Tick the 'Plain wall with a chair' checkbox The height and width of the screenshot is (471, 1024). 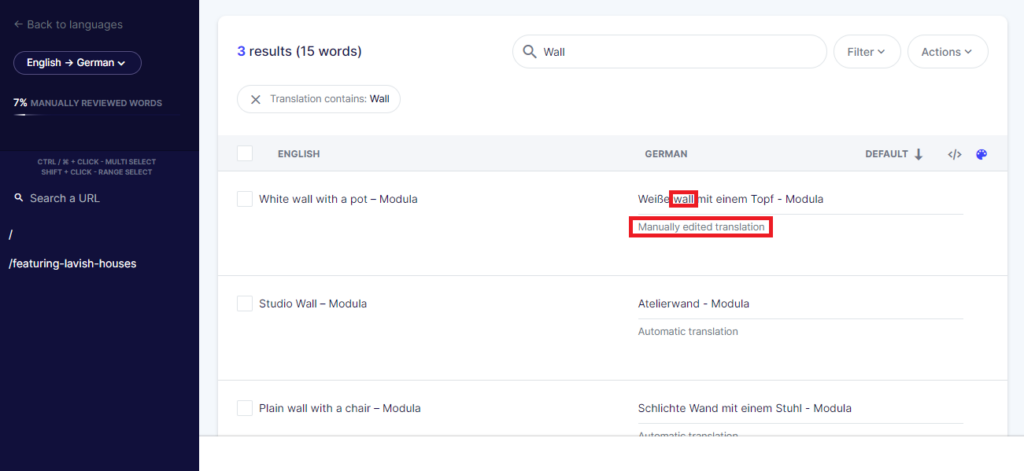click(245, 408)
